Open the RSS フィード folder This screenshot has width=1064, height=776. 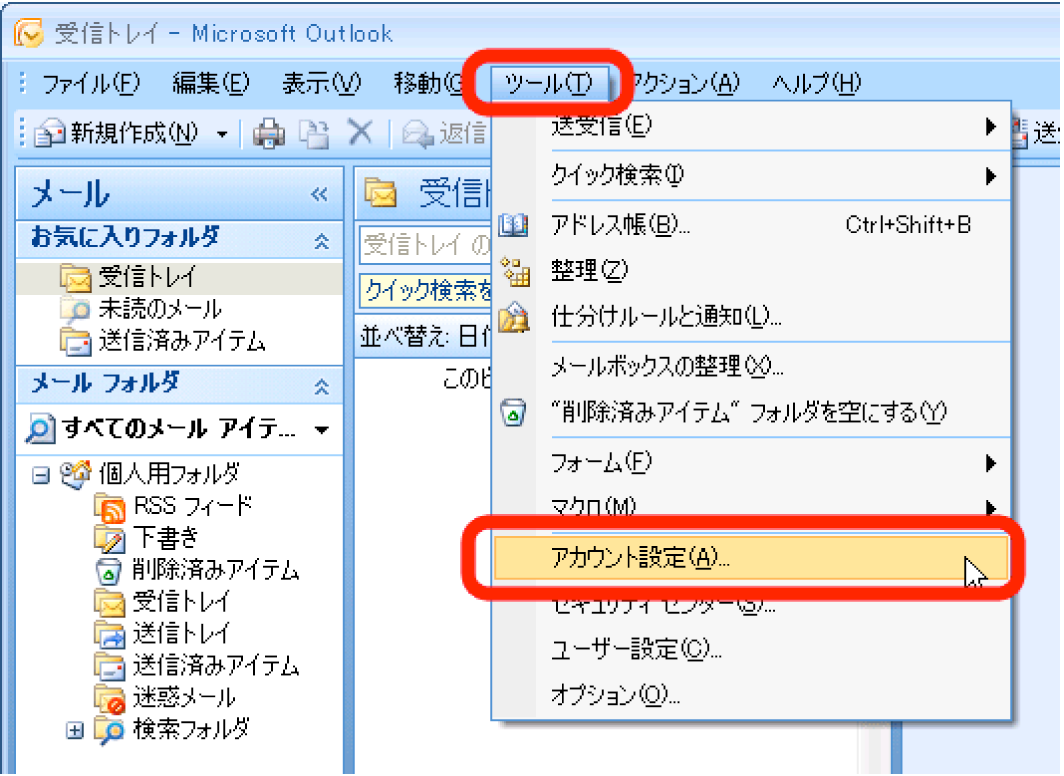click(192, 506)
